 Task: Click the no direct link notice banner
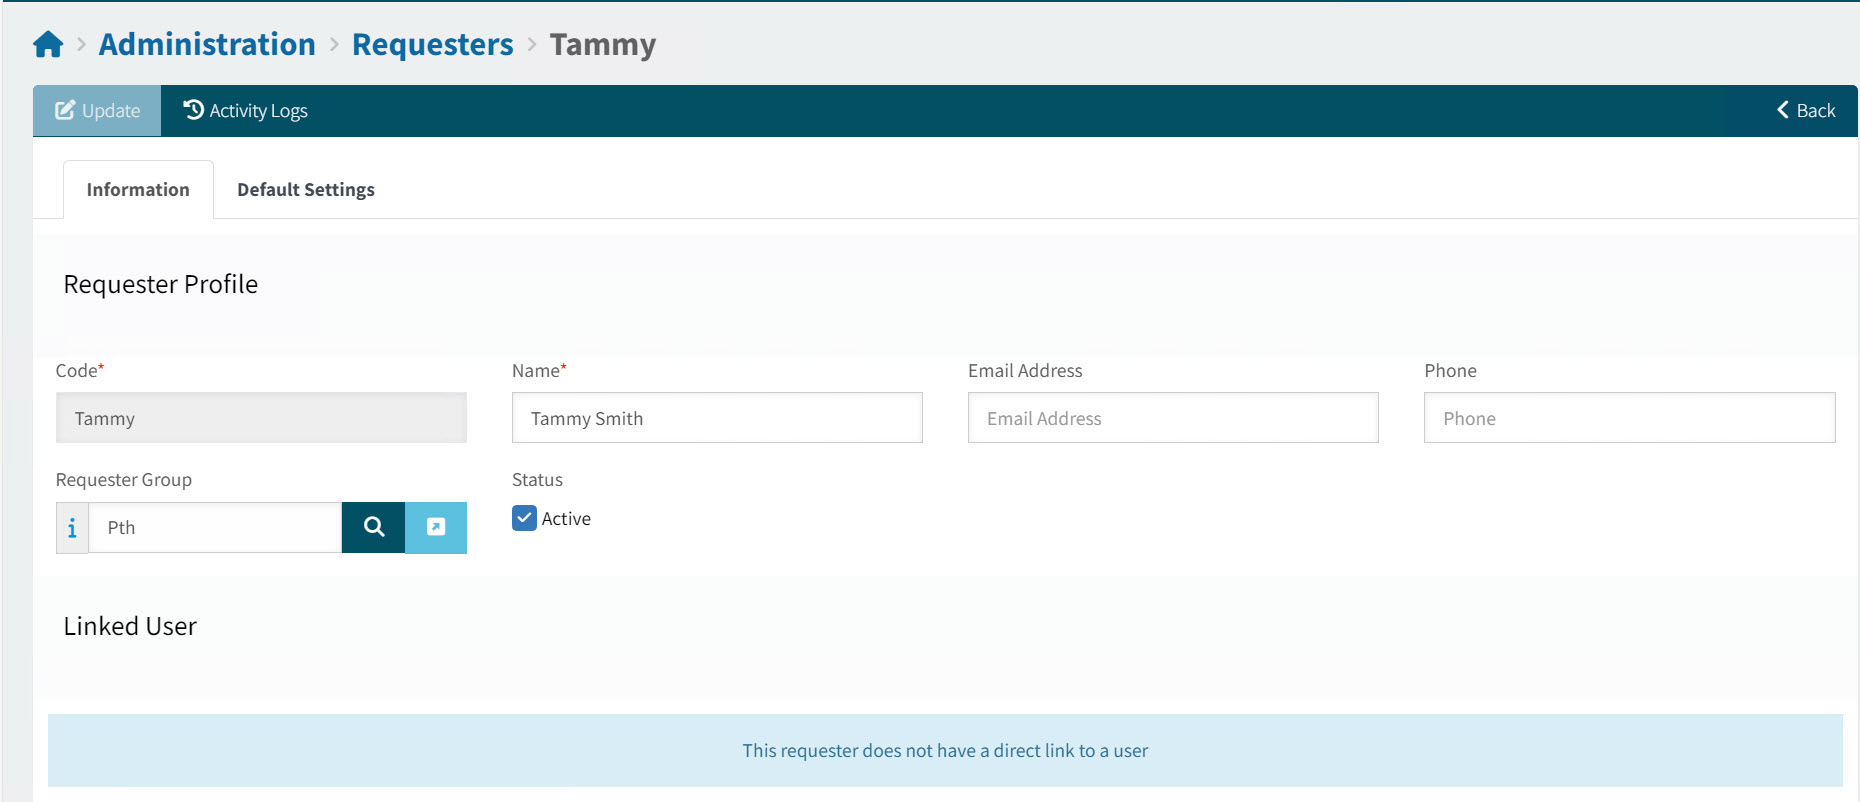click(x=944, y=751)
